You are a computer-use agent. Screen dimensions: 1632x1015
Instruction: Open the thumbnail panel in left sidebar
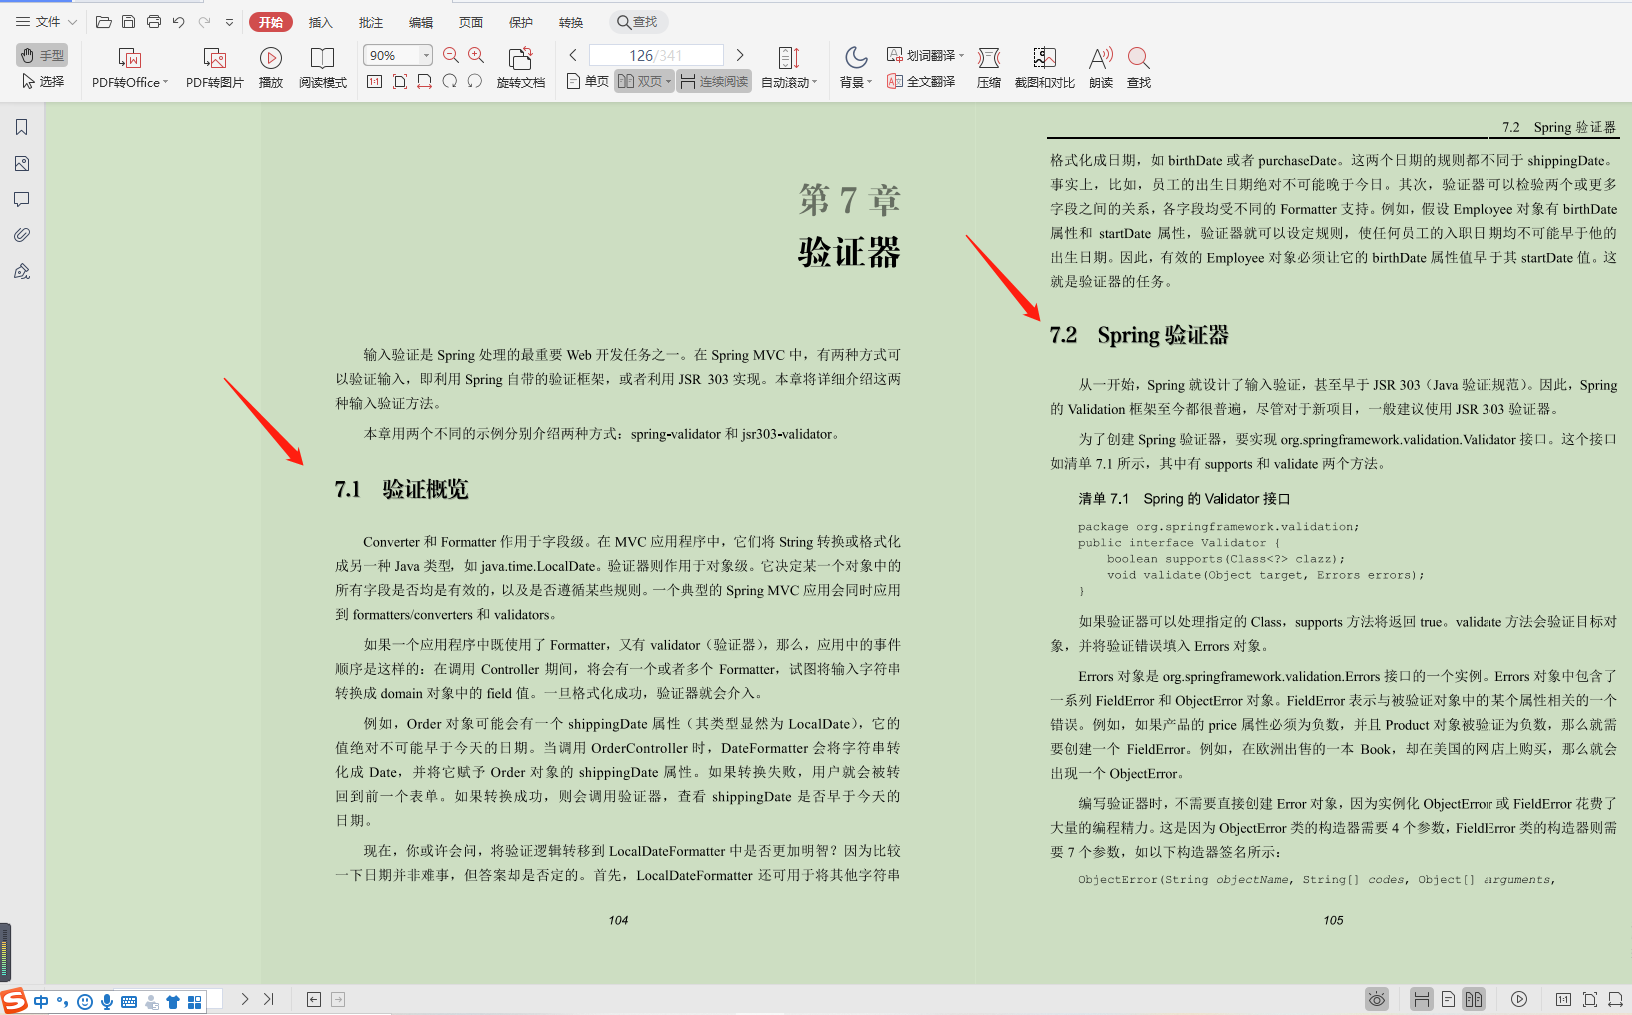click(x=22, y=163)
